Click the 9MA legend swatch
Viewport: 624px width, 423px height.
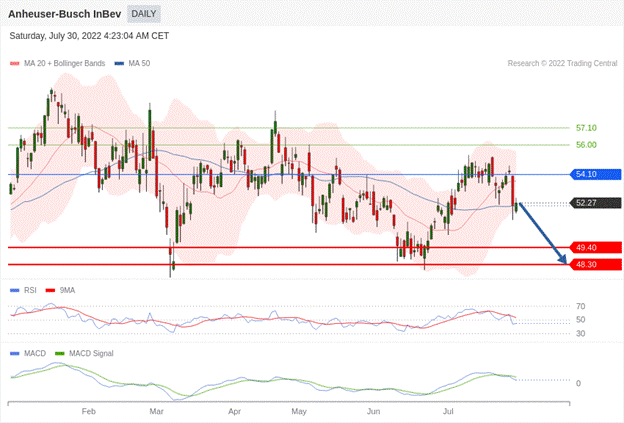[51, 290]
